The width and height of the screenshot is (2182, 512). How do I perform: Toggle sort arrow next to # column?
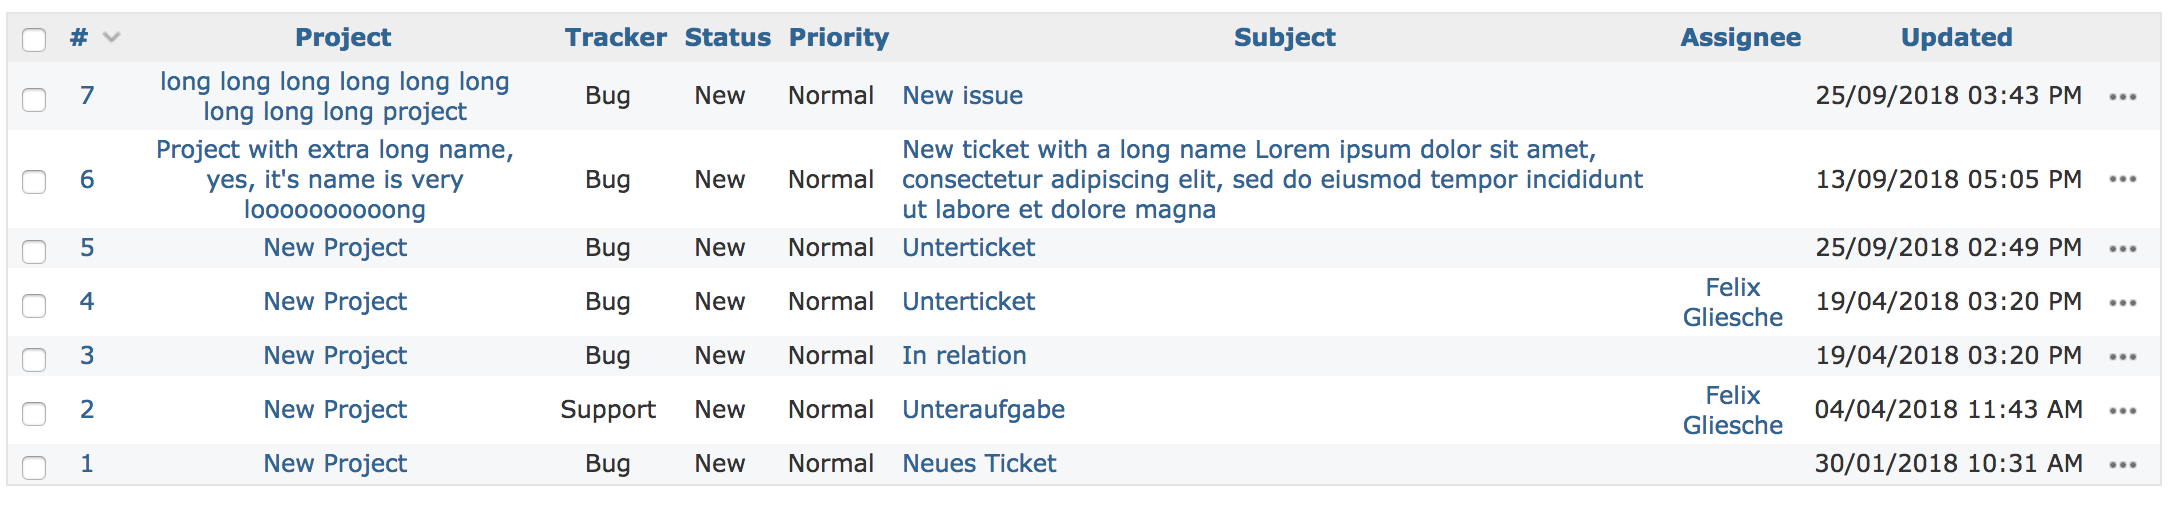coord(111,38)
